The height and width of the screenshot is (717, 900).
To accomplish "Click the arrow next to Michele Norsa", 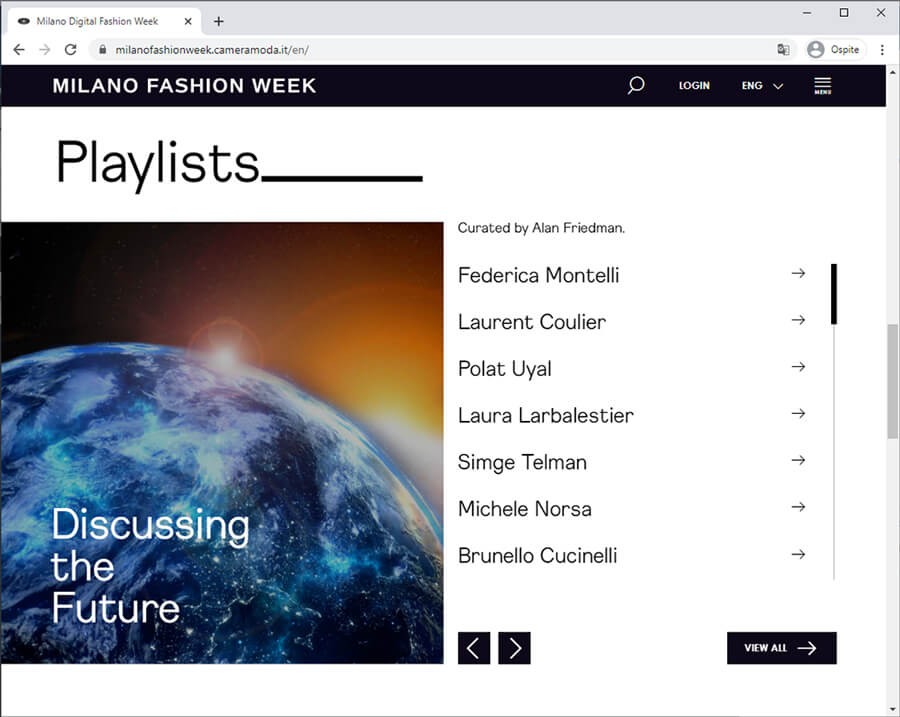I will [798, 507].
